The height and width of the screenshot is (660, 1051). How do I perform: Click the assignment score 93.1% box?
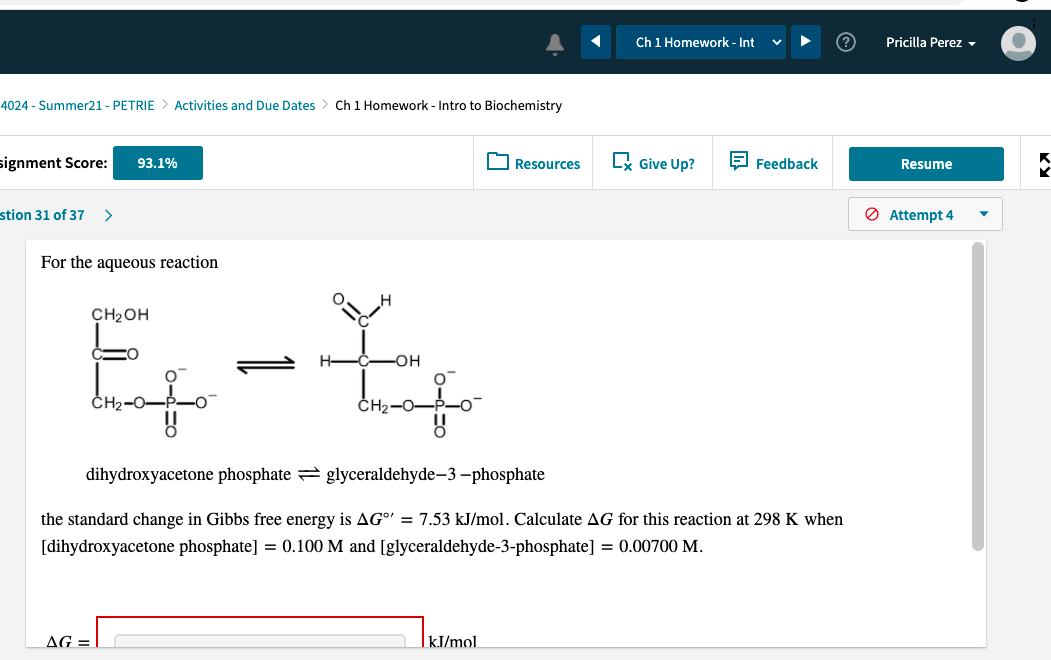pyautogui.click(x=157, y=162)
